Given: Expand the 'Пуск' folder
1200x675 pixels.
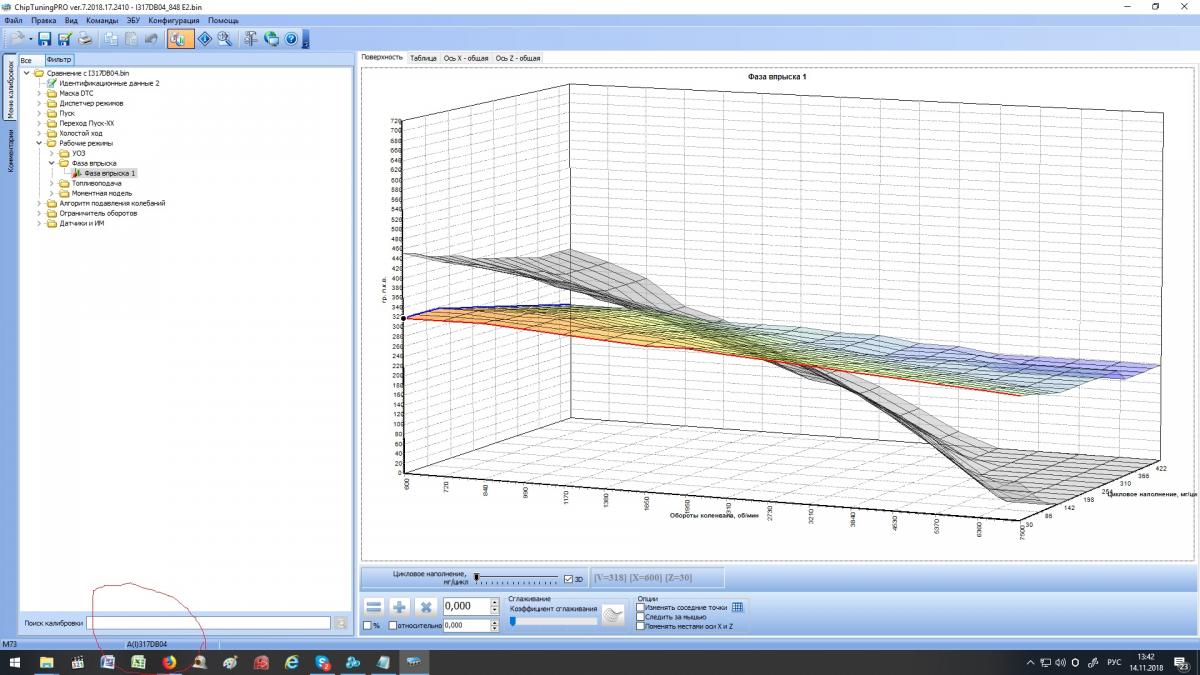Looking at the screenshot, I should coord(40,113).
